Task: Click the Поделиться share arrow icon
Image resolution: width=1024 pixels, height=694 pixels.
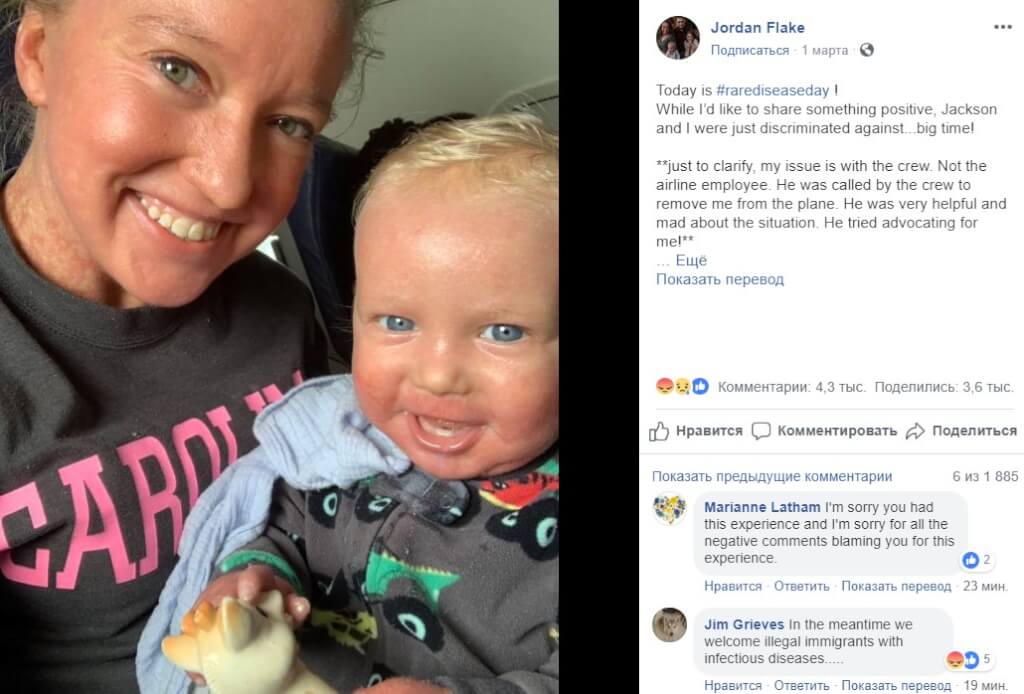Action: [x=915, y=431]
